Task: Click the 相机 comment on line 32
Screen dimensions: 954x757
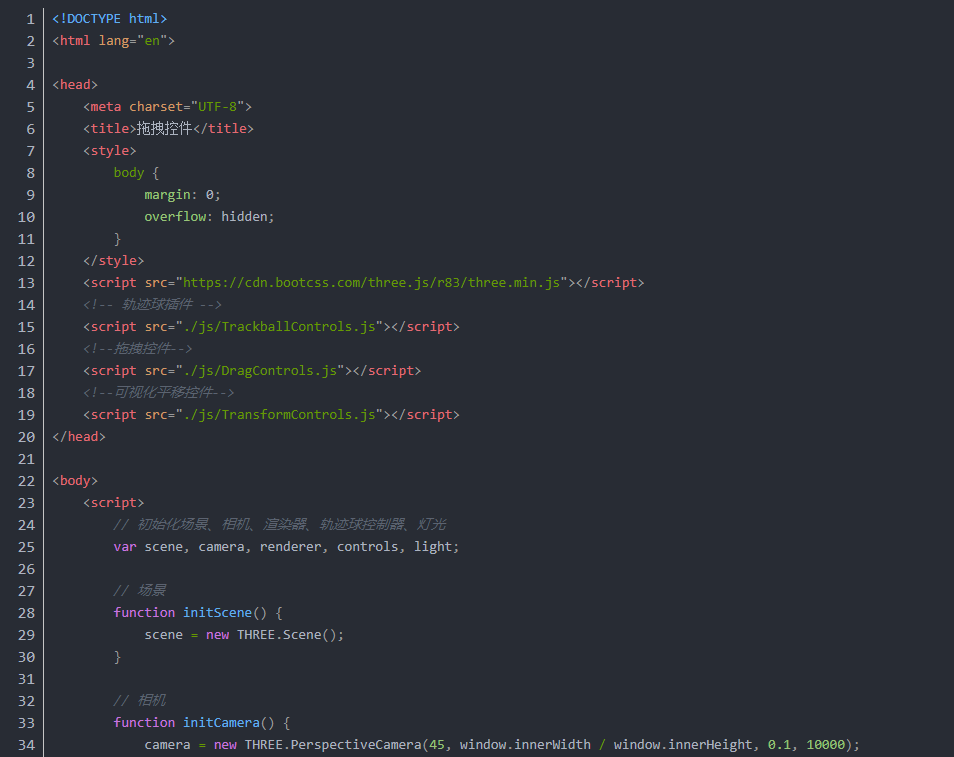Action: click(x=140, y=700)
